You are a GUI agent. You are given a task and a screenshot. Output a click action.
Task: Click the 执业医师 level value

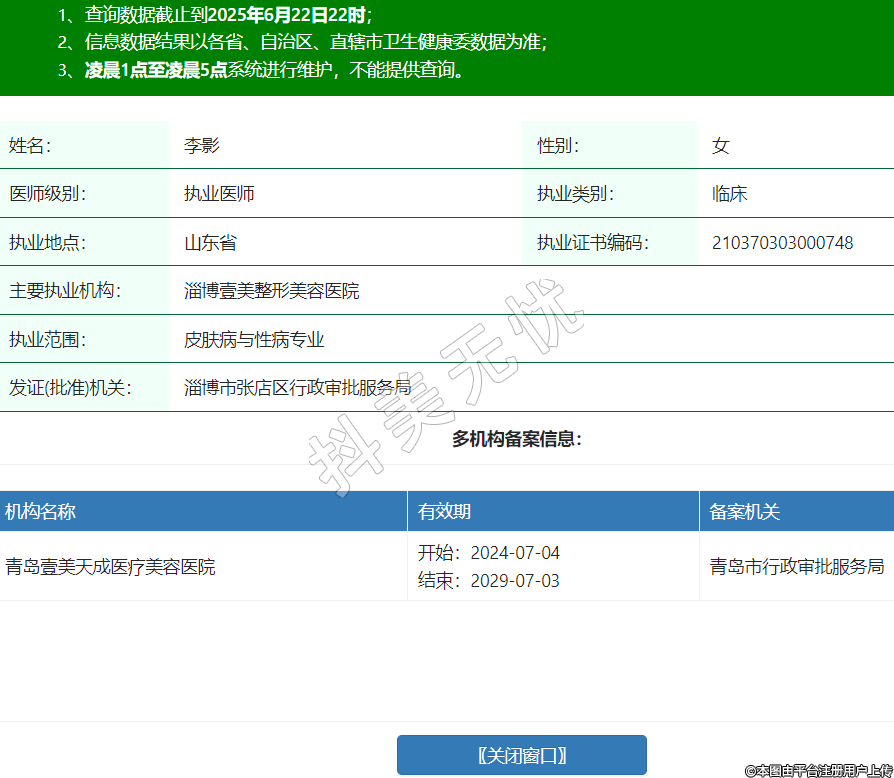pos(219,194)
